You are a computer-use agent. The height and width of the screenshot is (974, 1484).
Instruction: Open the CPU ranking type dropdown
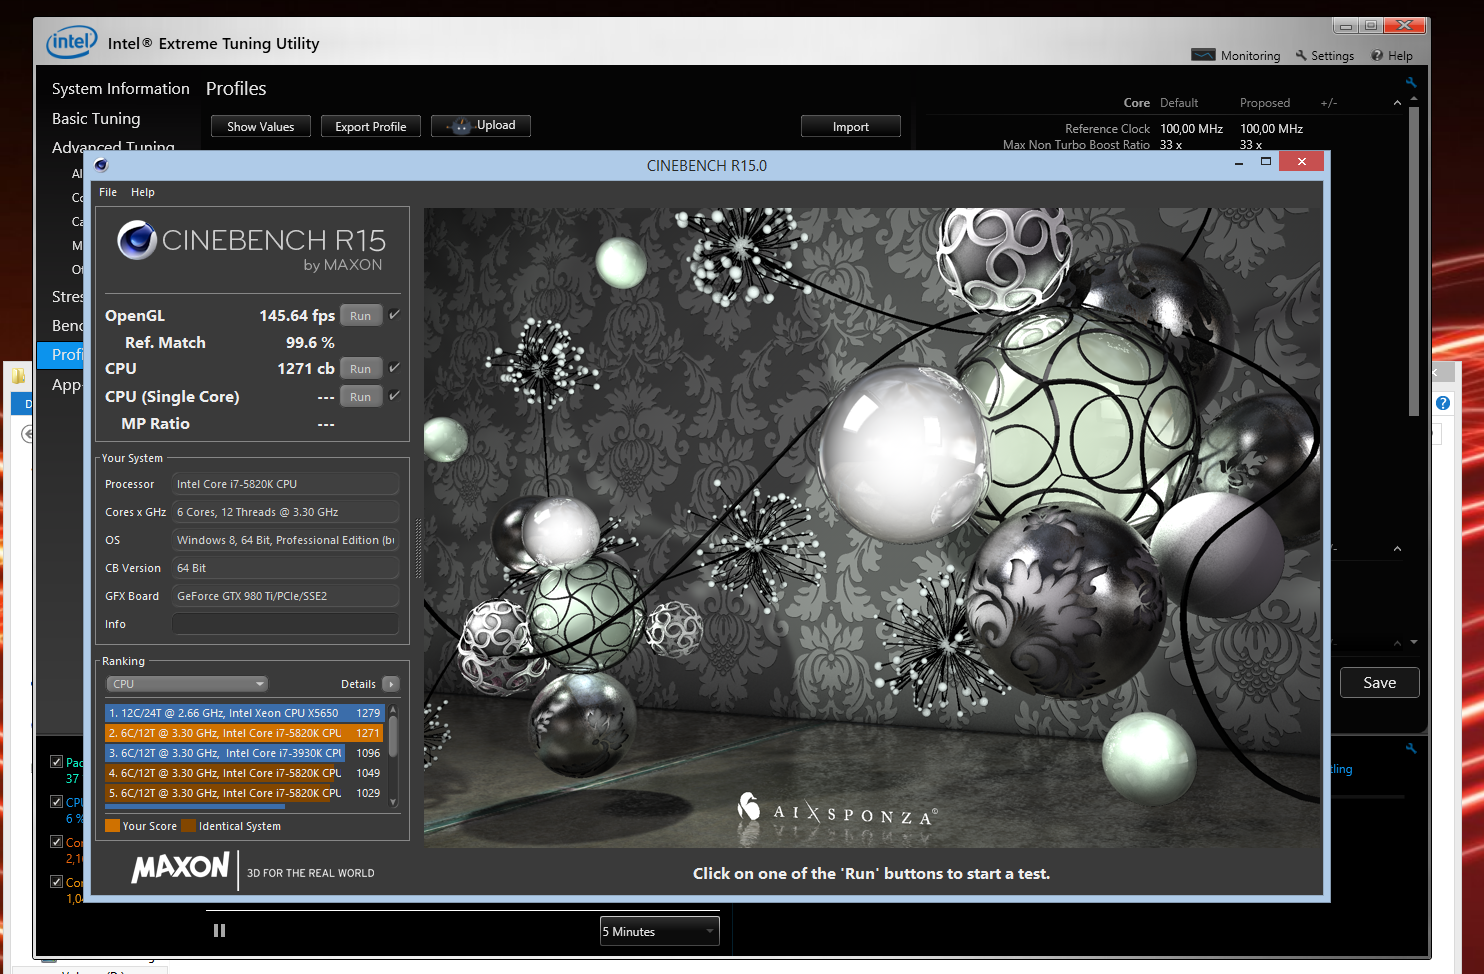(187, 684)
